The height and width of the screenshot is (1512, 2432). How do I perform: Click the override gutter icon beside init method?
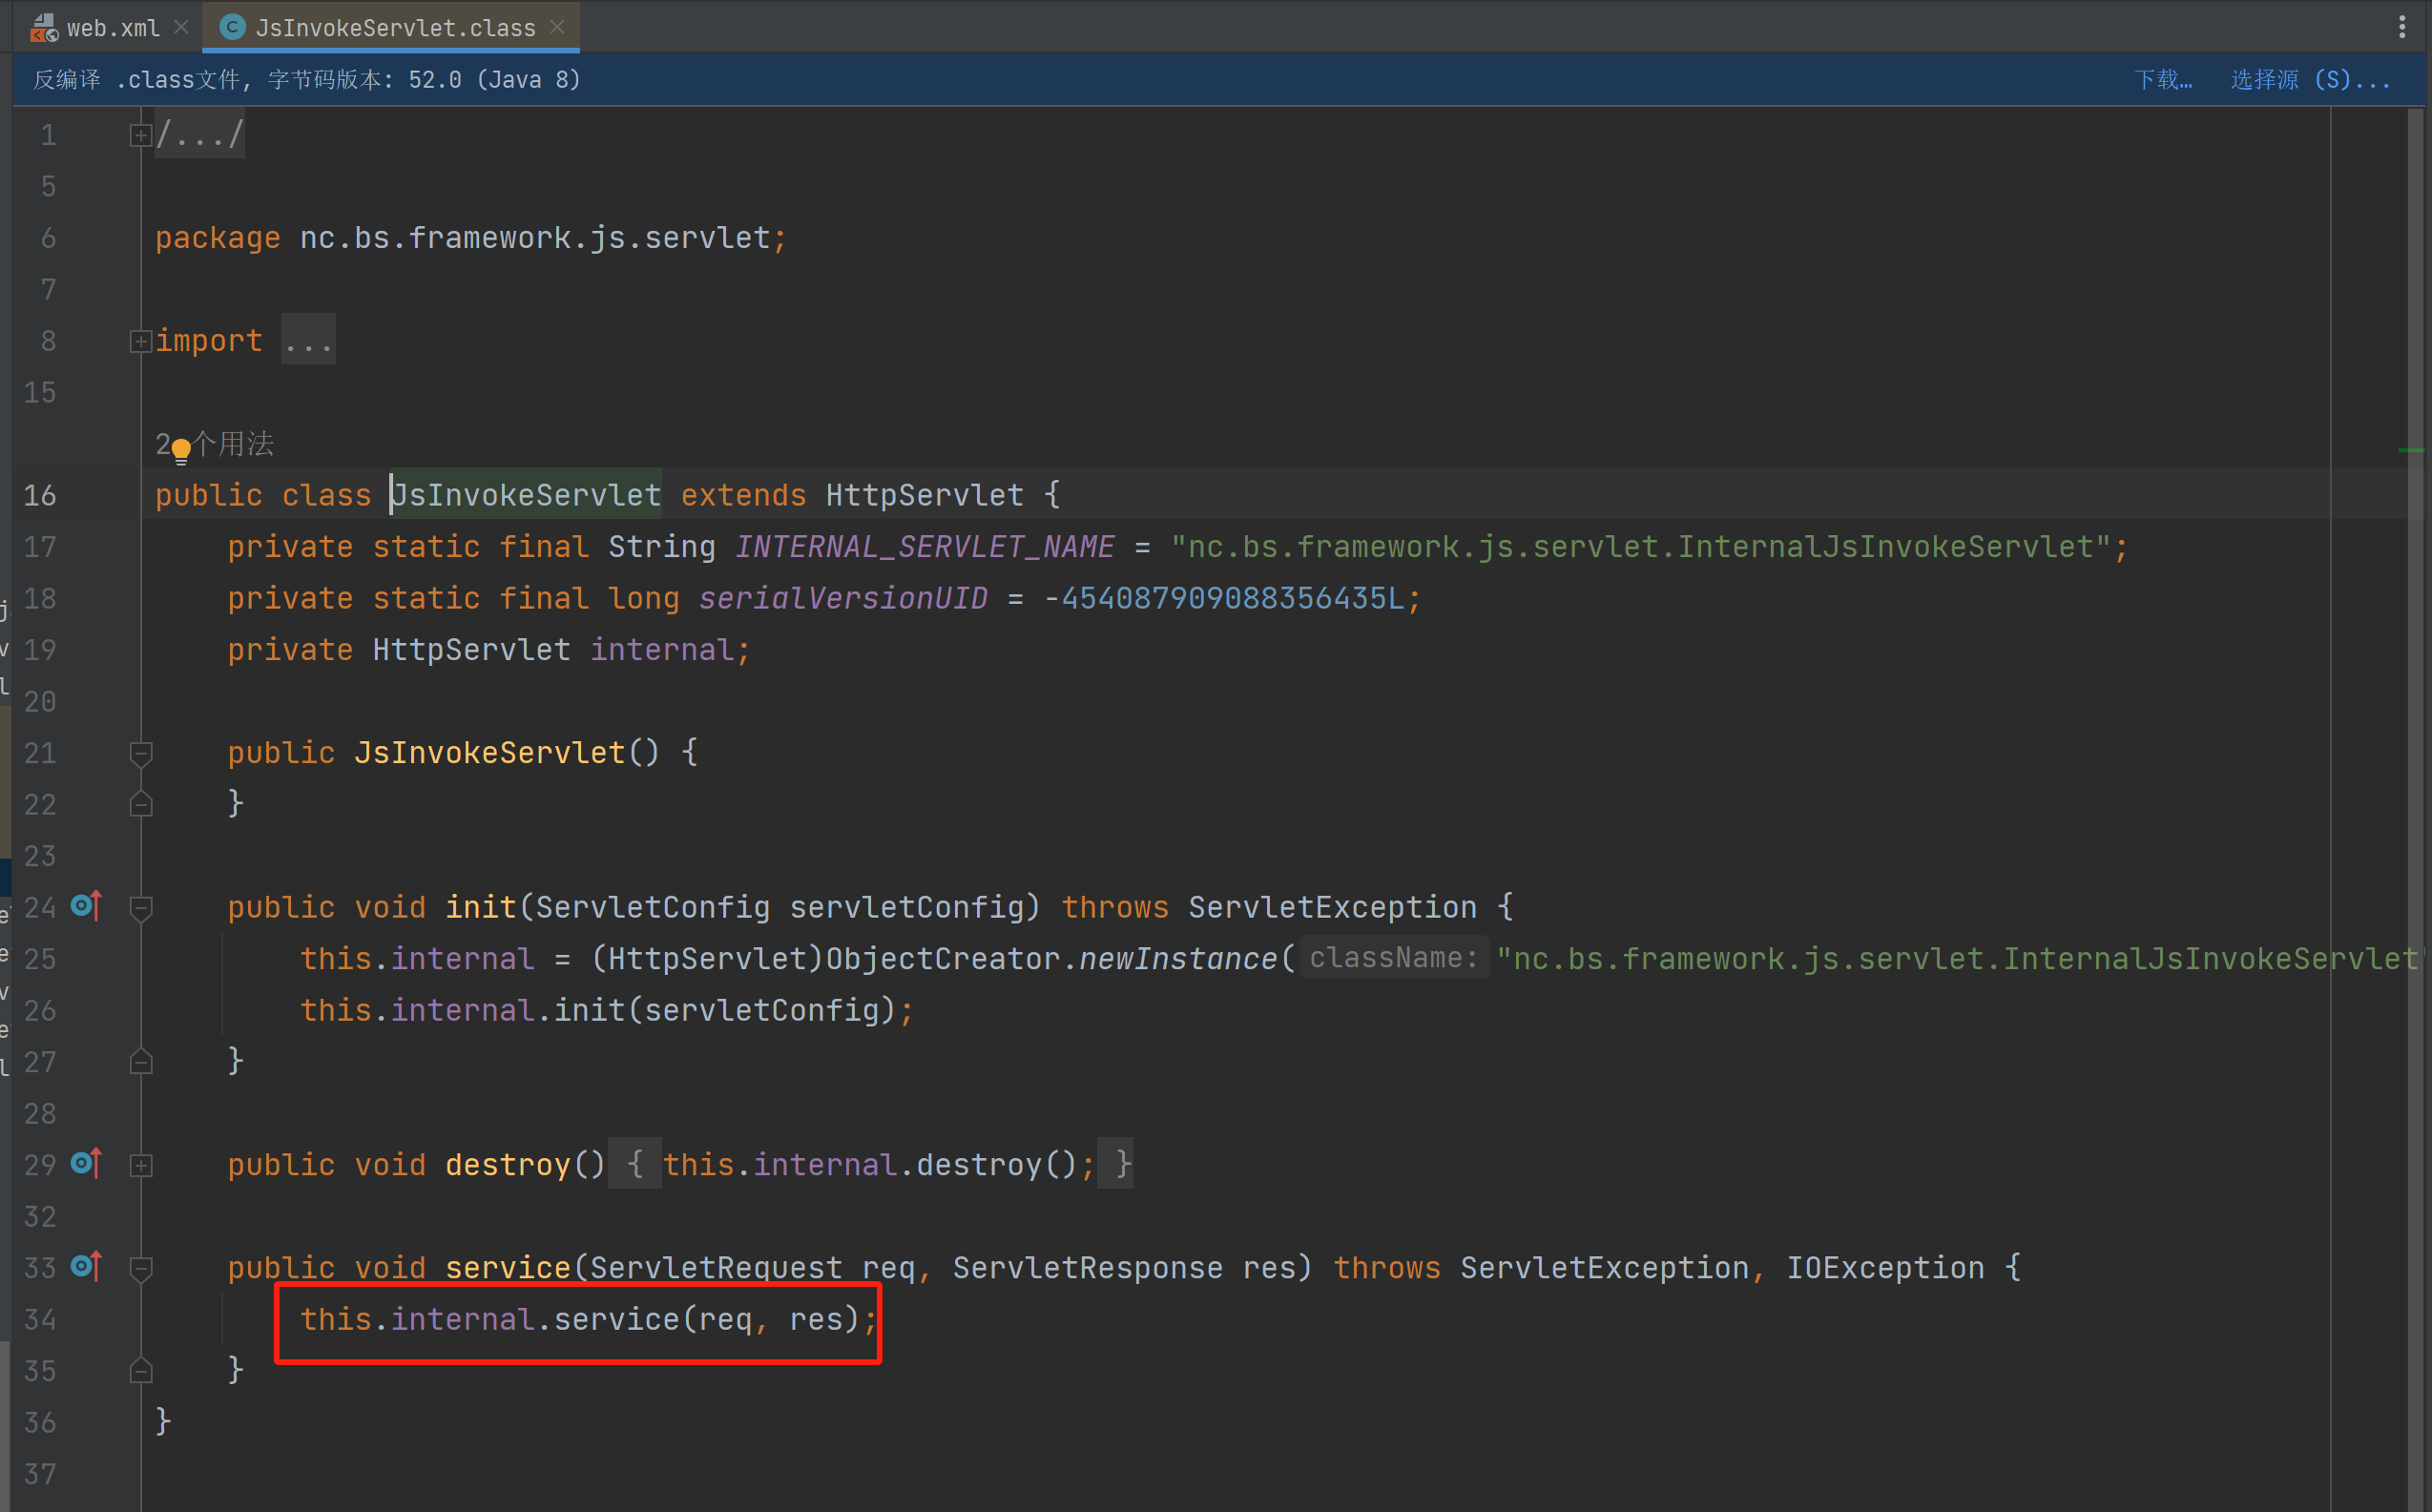click(x=87, y=906)
